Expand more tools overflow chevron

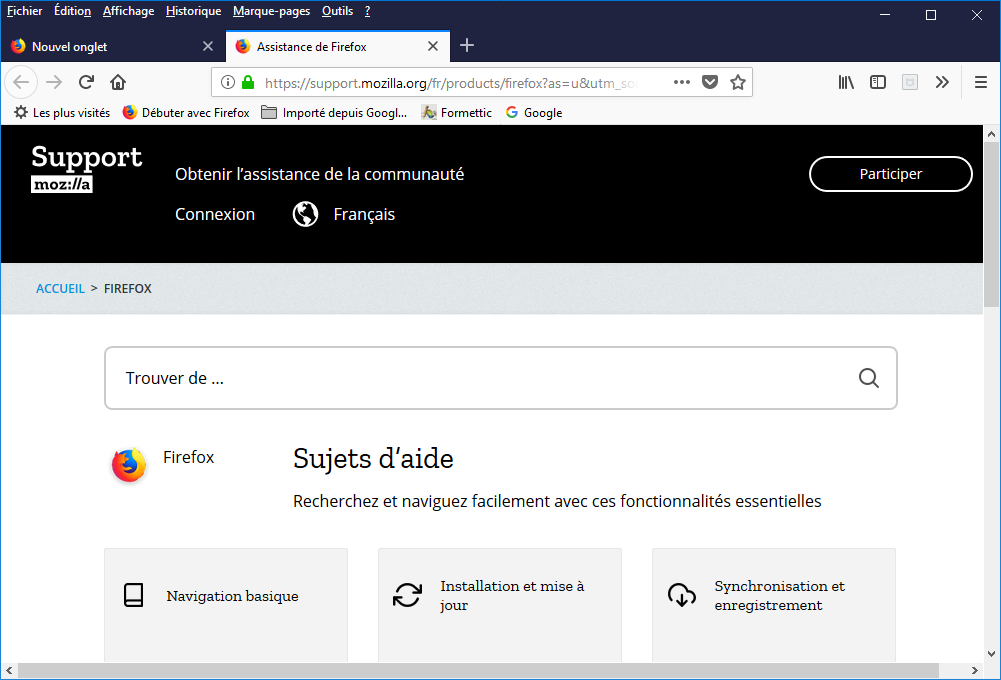tap(942, 82)
